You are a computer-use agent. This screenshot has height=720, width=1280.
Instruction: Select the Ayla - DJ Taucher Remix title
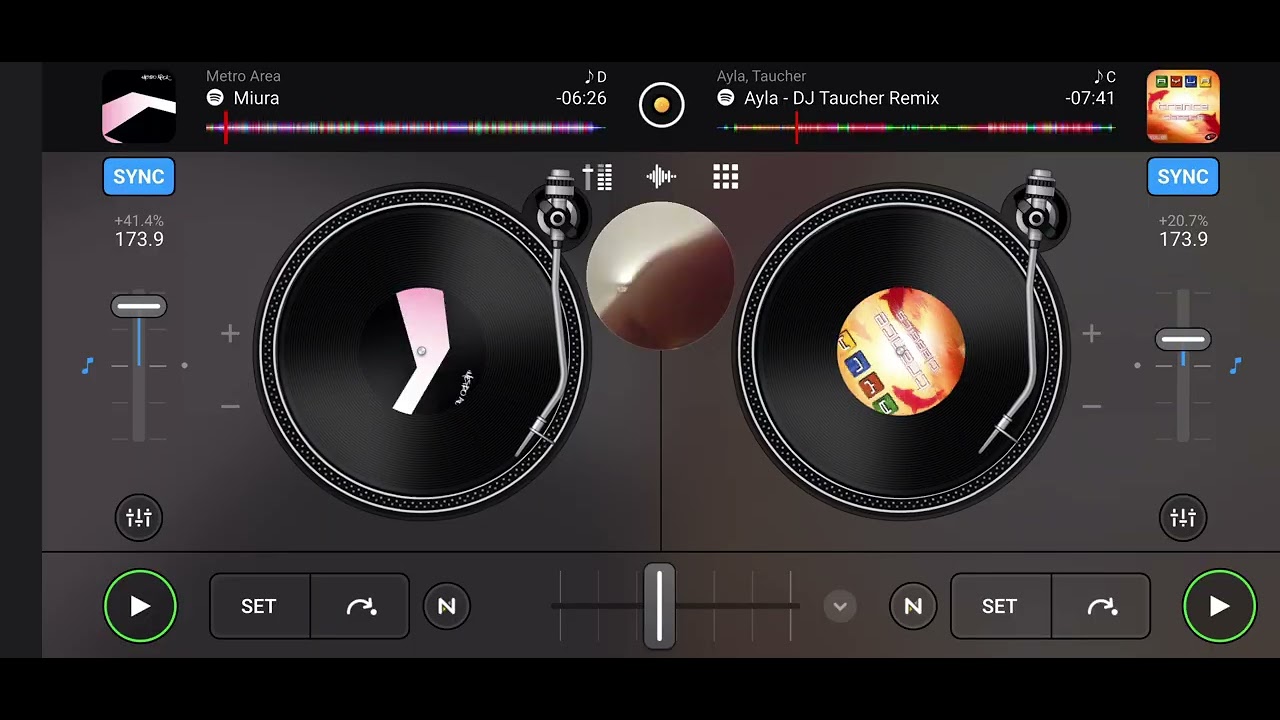point(841,98)
